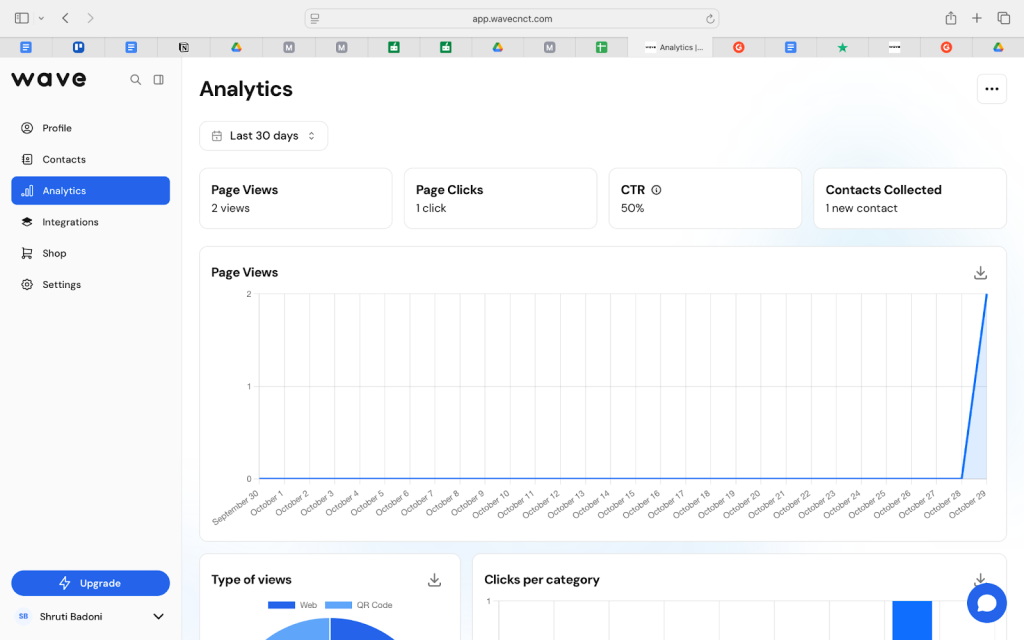
Task: Expand the Shruti Badoni account menu
Action: click(157, 617)
